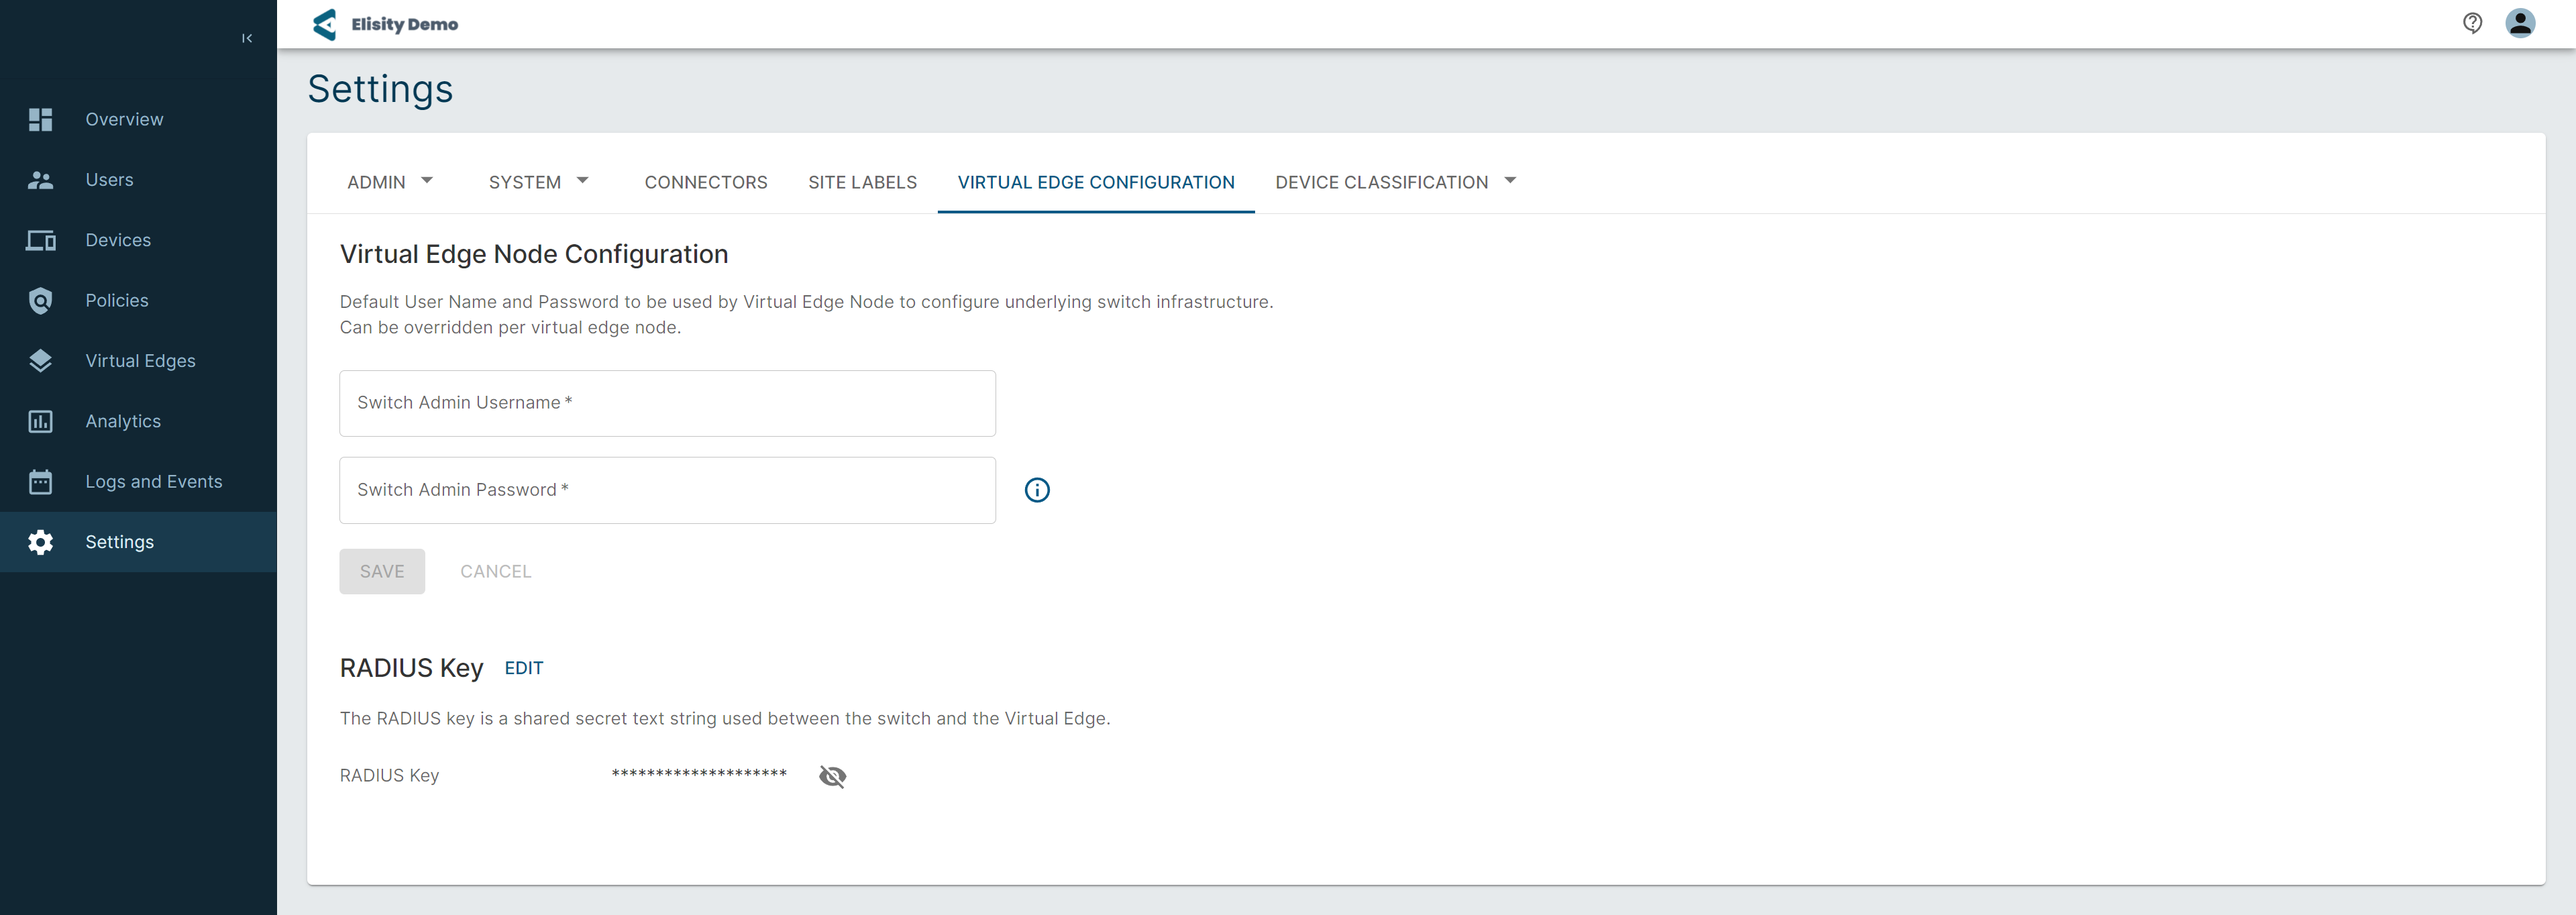The height and width of the screenshot is (915, 2576).
Task: Open the help question mark icon
Action: [x=2472, y=23]
